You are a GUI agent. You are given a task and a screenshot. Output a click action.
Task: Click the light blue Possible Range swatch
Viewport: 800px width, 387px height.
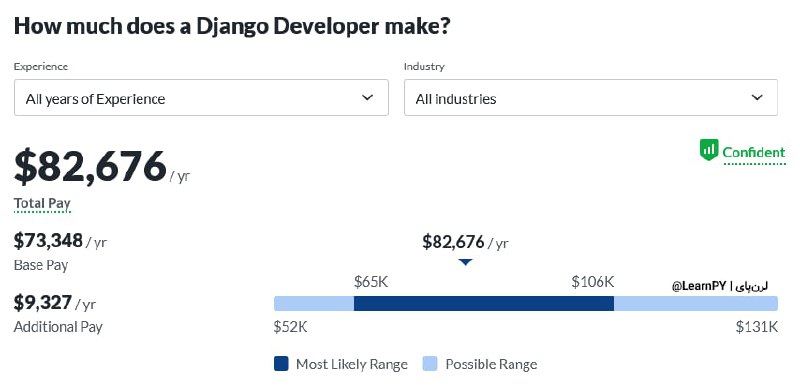[x=430, y=364]
